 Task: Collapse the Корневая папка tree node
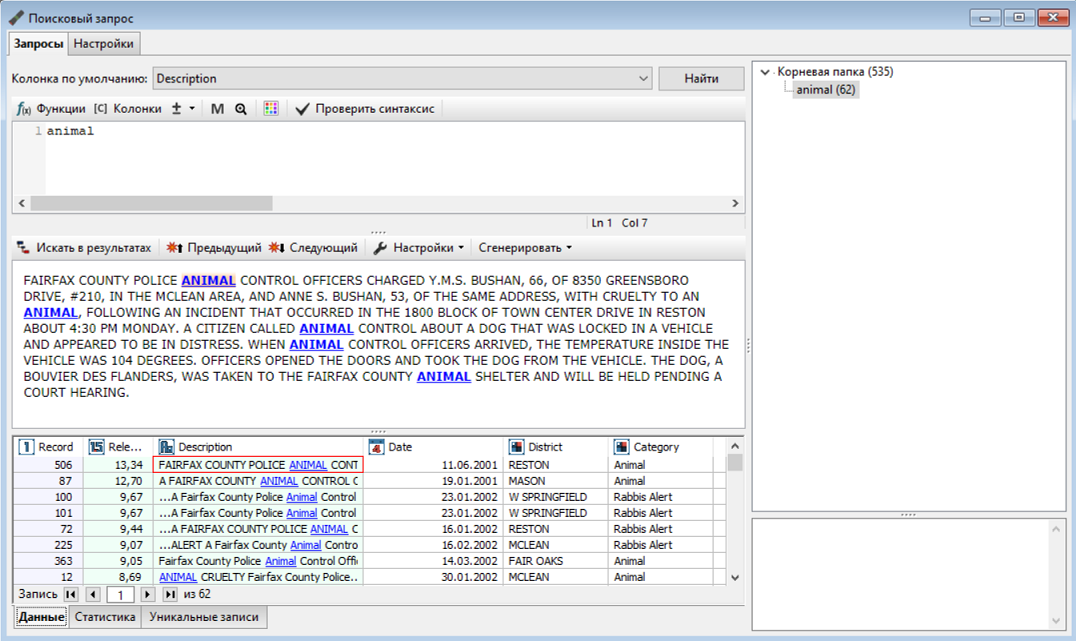coord(765,71)
